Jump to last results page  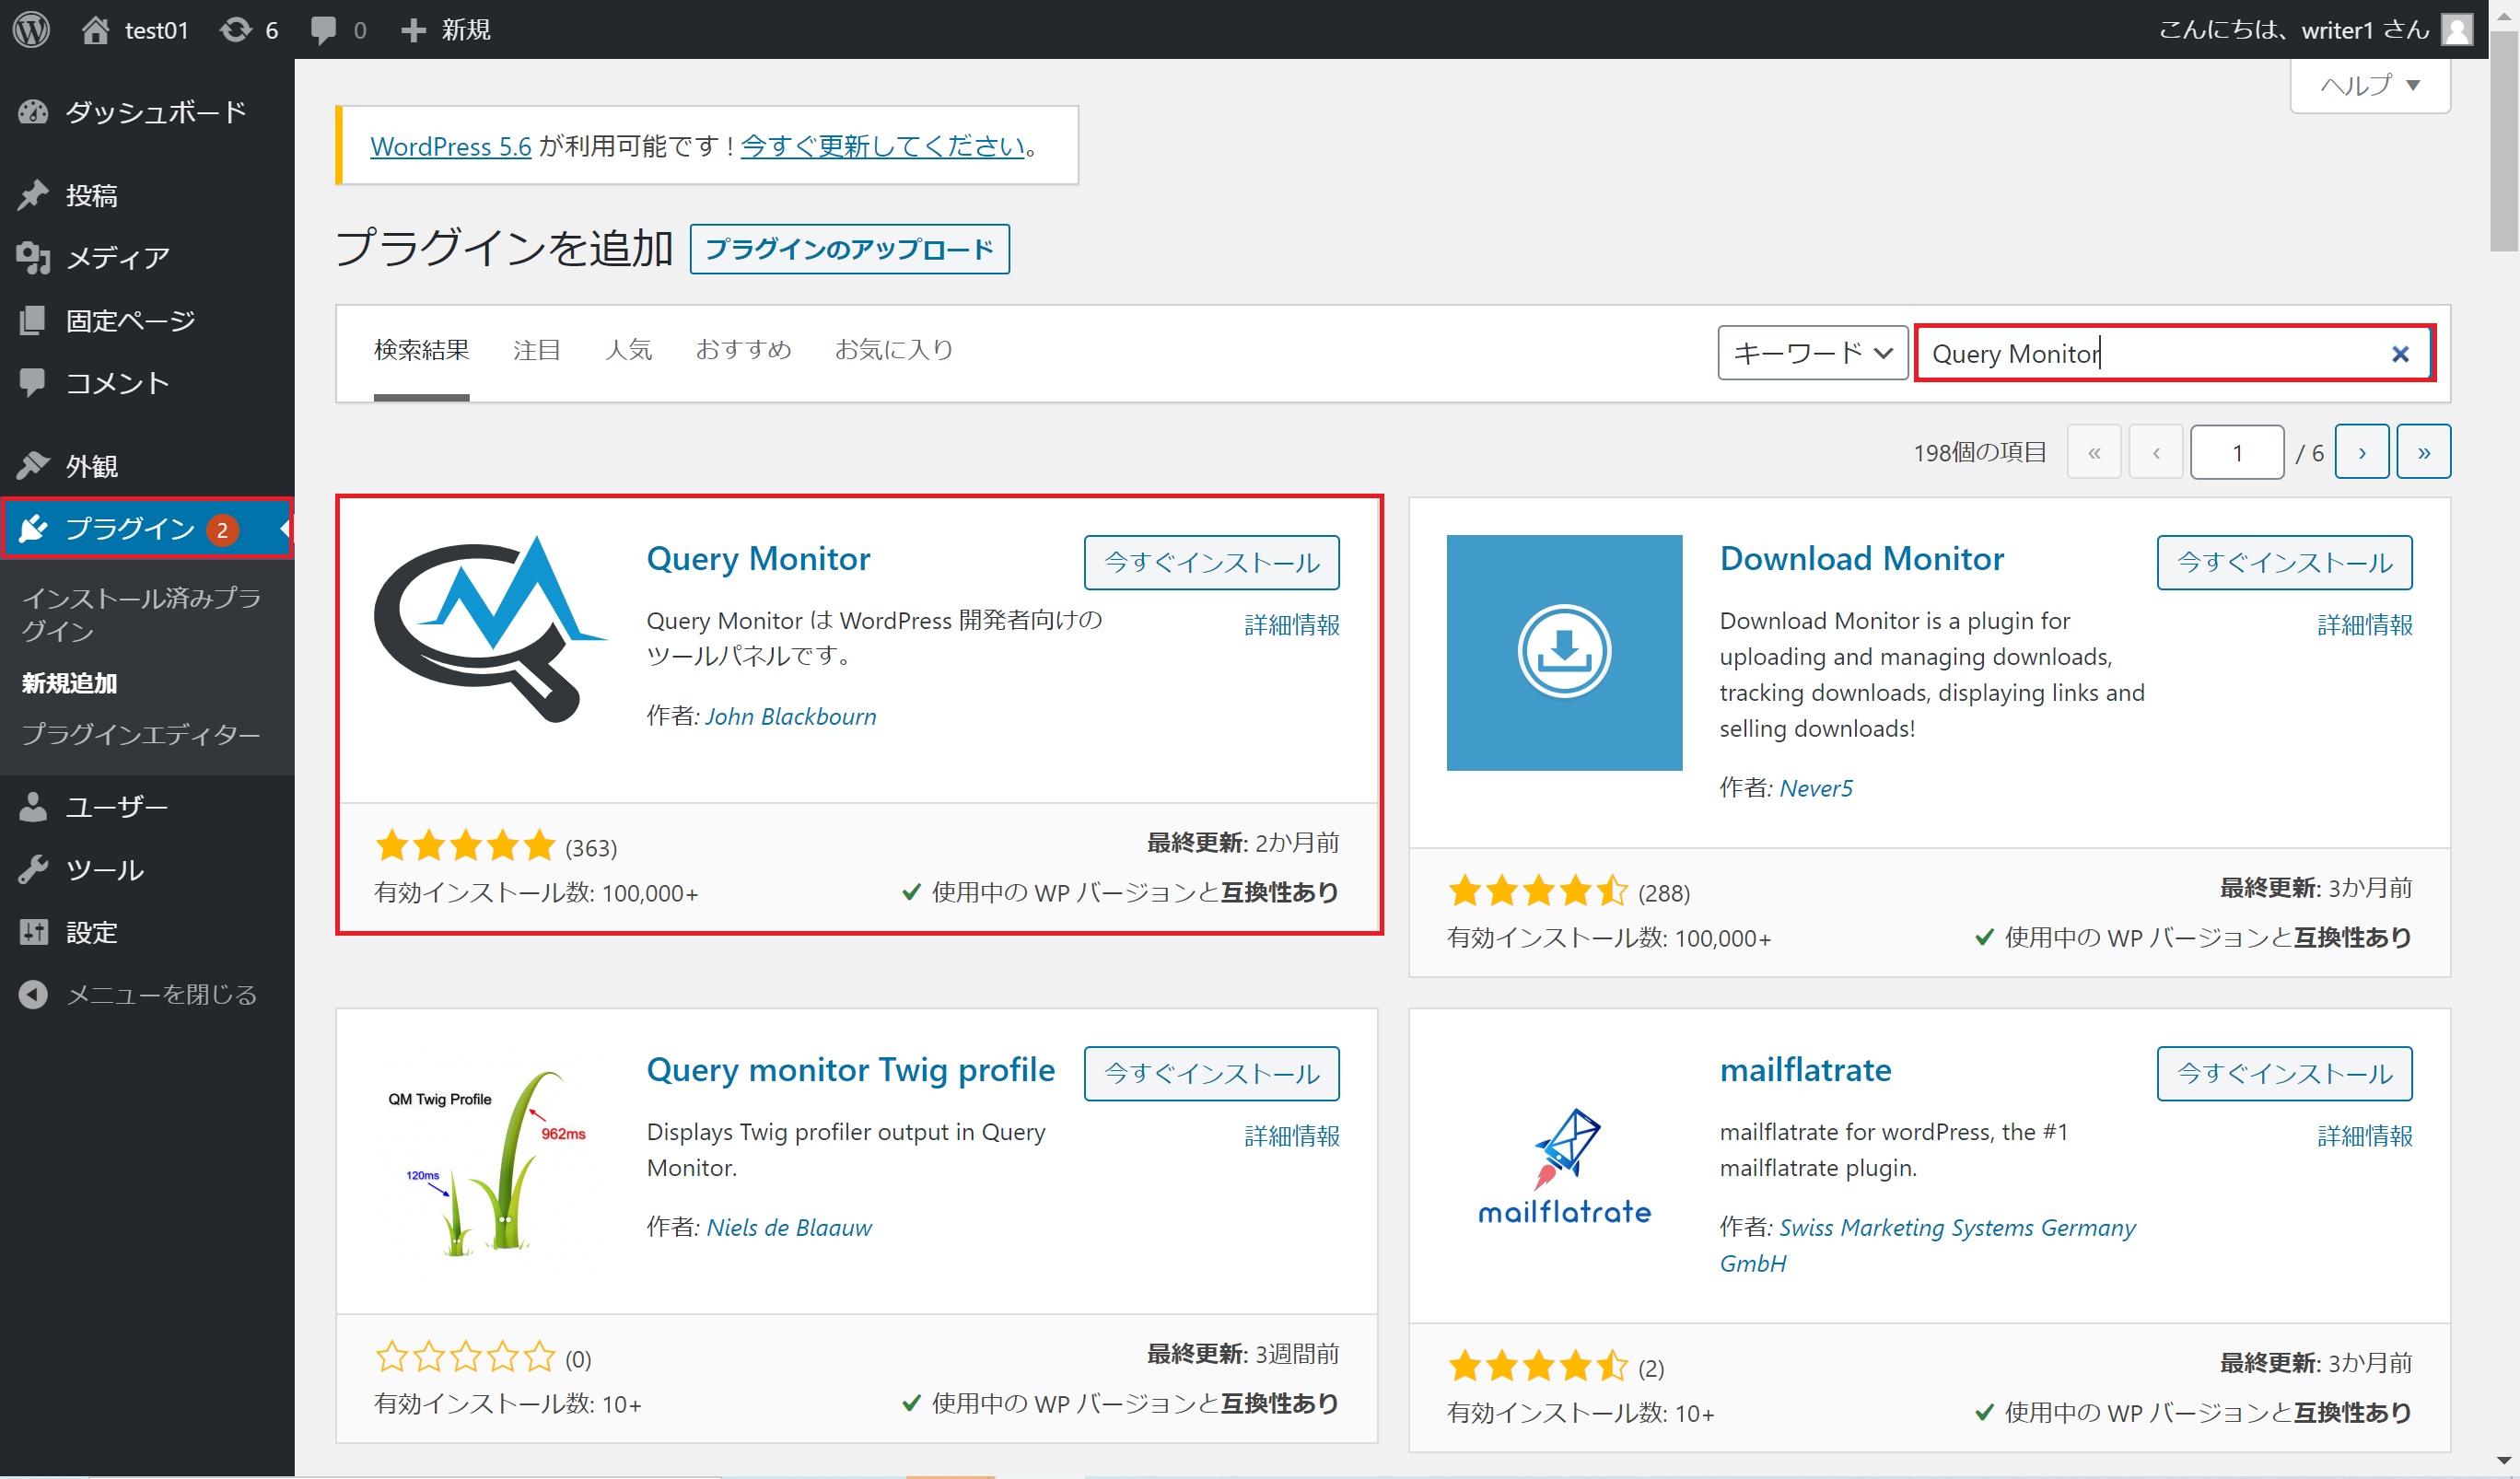pos(2423,453)
